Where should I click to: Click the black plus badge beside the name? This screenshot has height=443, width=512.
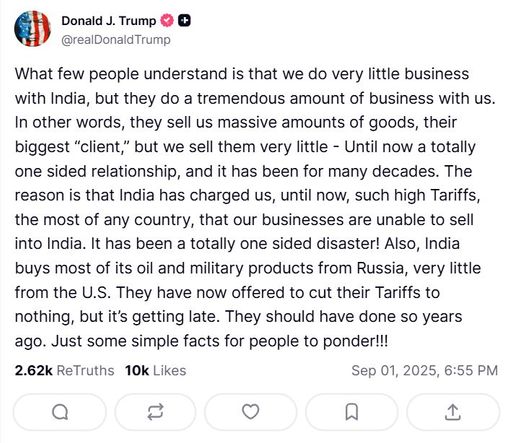click(x=184, y=21)
